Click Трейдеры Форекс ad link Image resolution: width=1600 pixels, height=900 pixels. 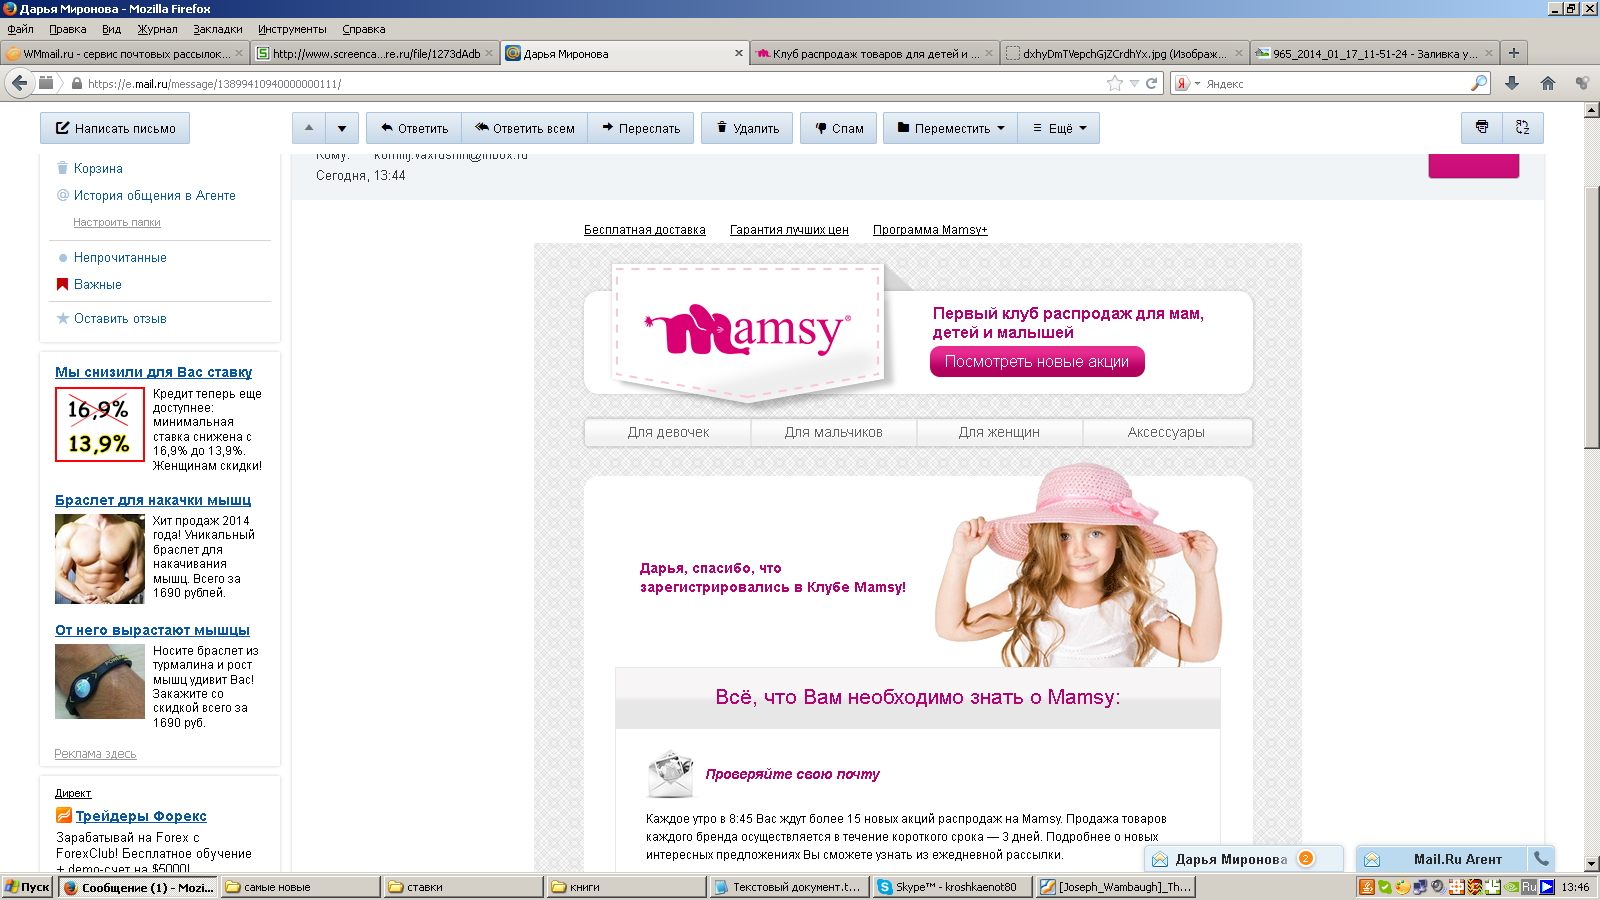[141, 817]
